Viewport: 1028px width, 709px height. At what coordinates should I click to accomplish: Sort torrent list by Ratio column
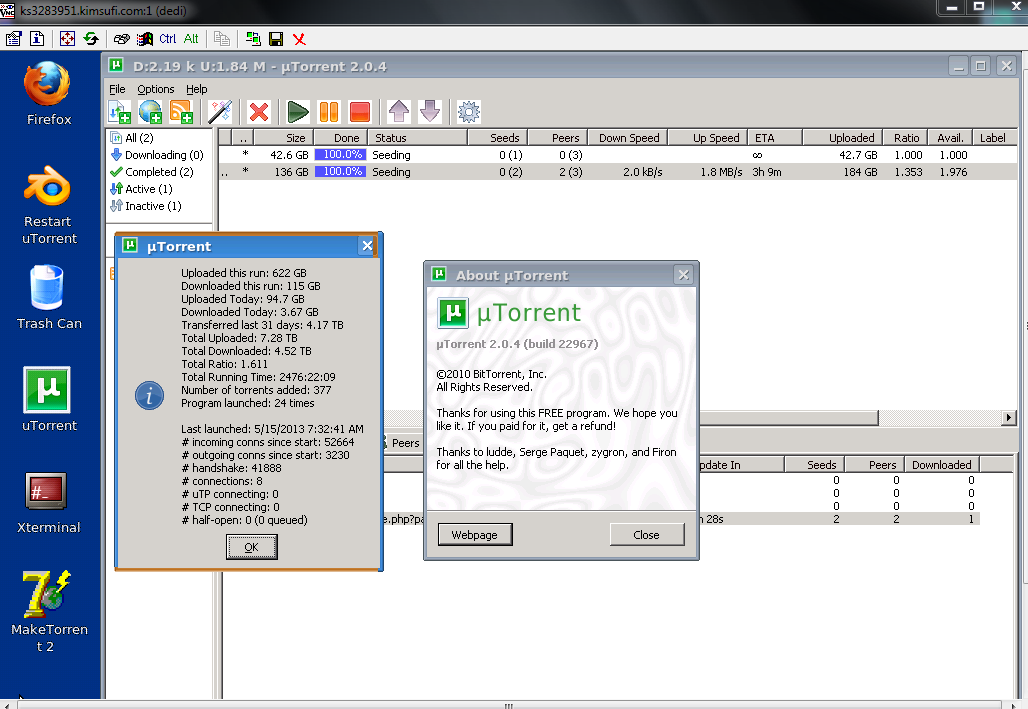[x=905, y=138]
